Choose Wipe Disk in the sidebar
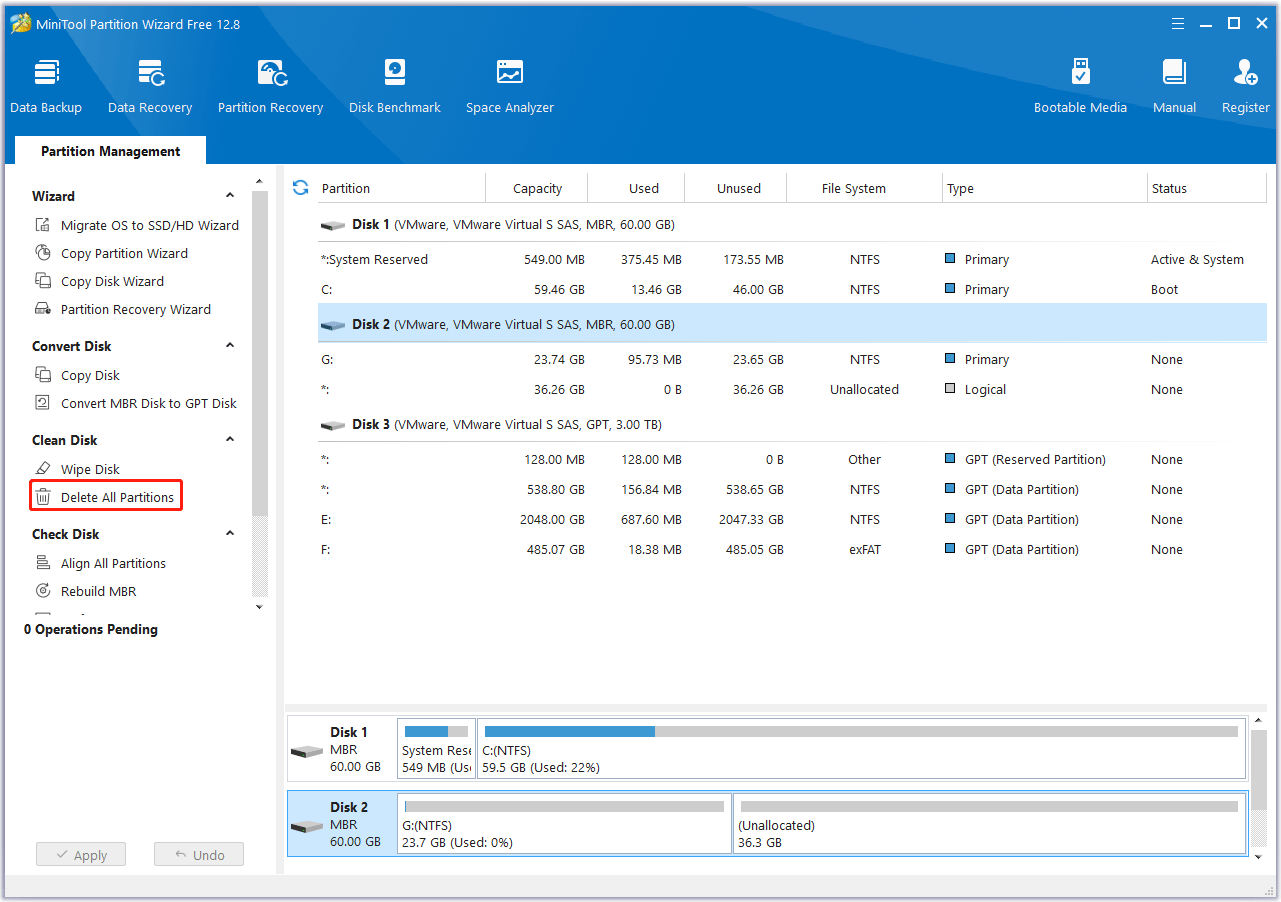1281x902 pixels. (x=77, y=469)
